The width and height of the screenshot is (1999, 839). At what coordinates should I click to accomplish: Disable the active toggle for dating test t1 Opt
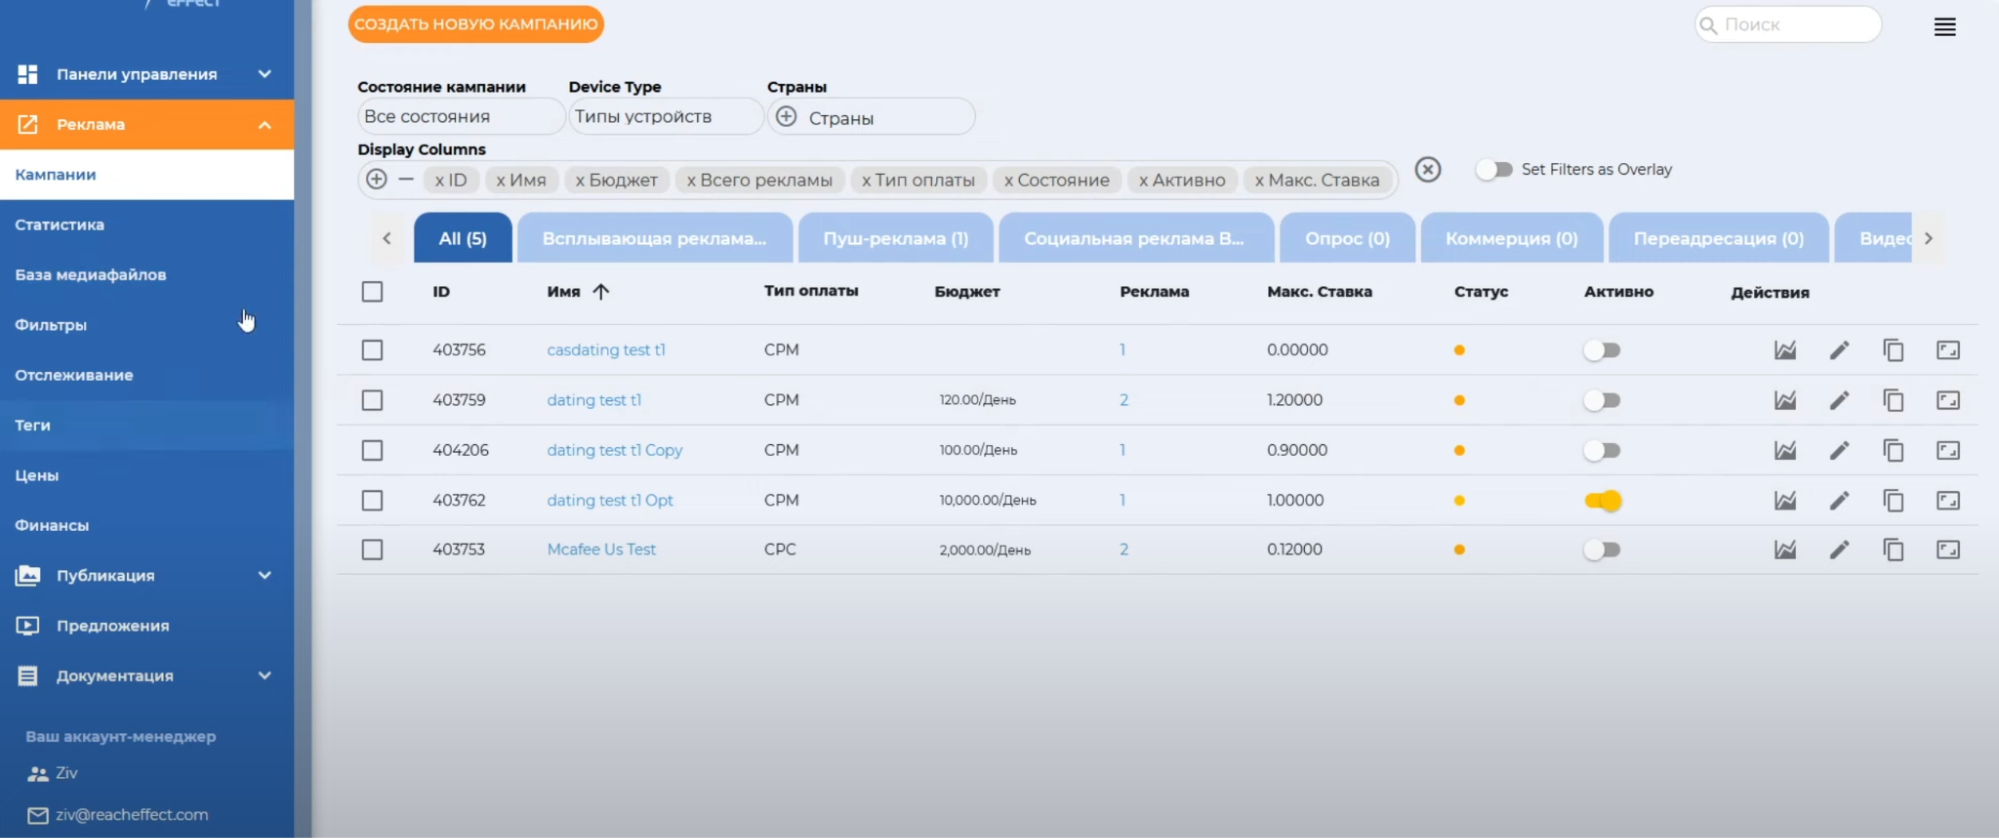(x=1602, y=500)
